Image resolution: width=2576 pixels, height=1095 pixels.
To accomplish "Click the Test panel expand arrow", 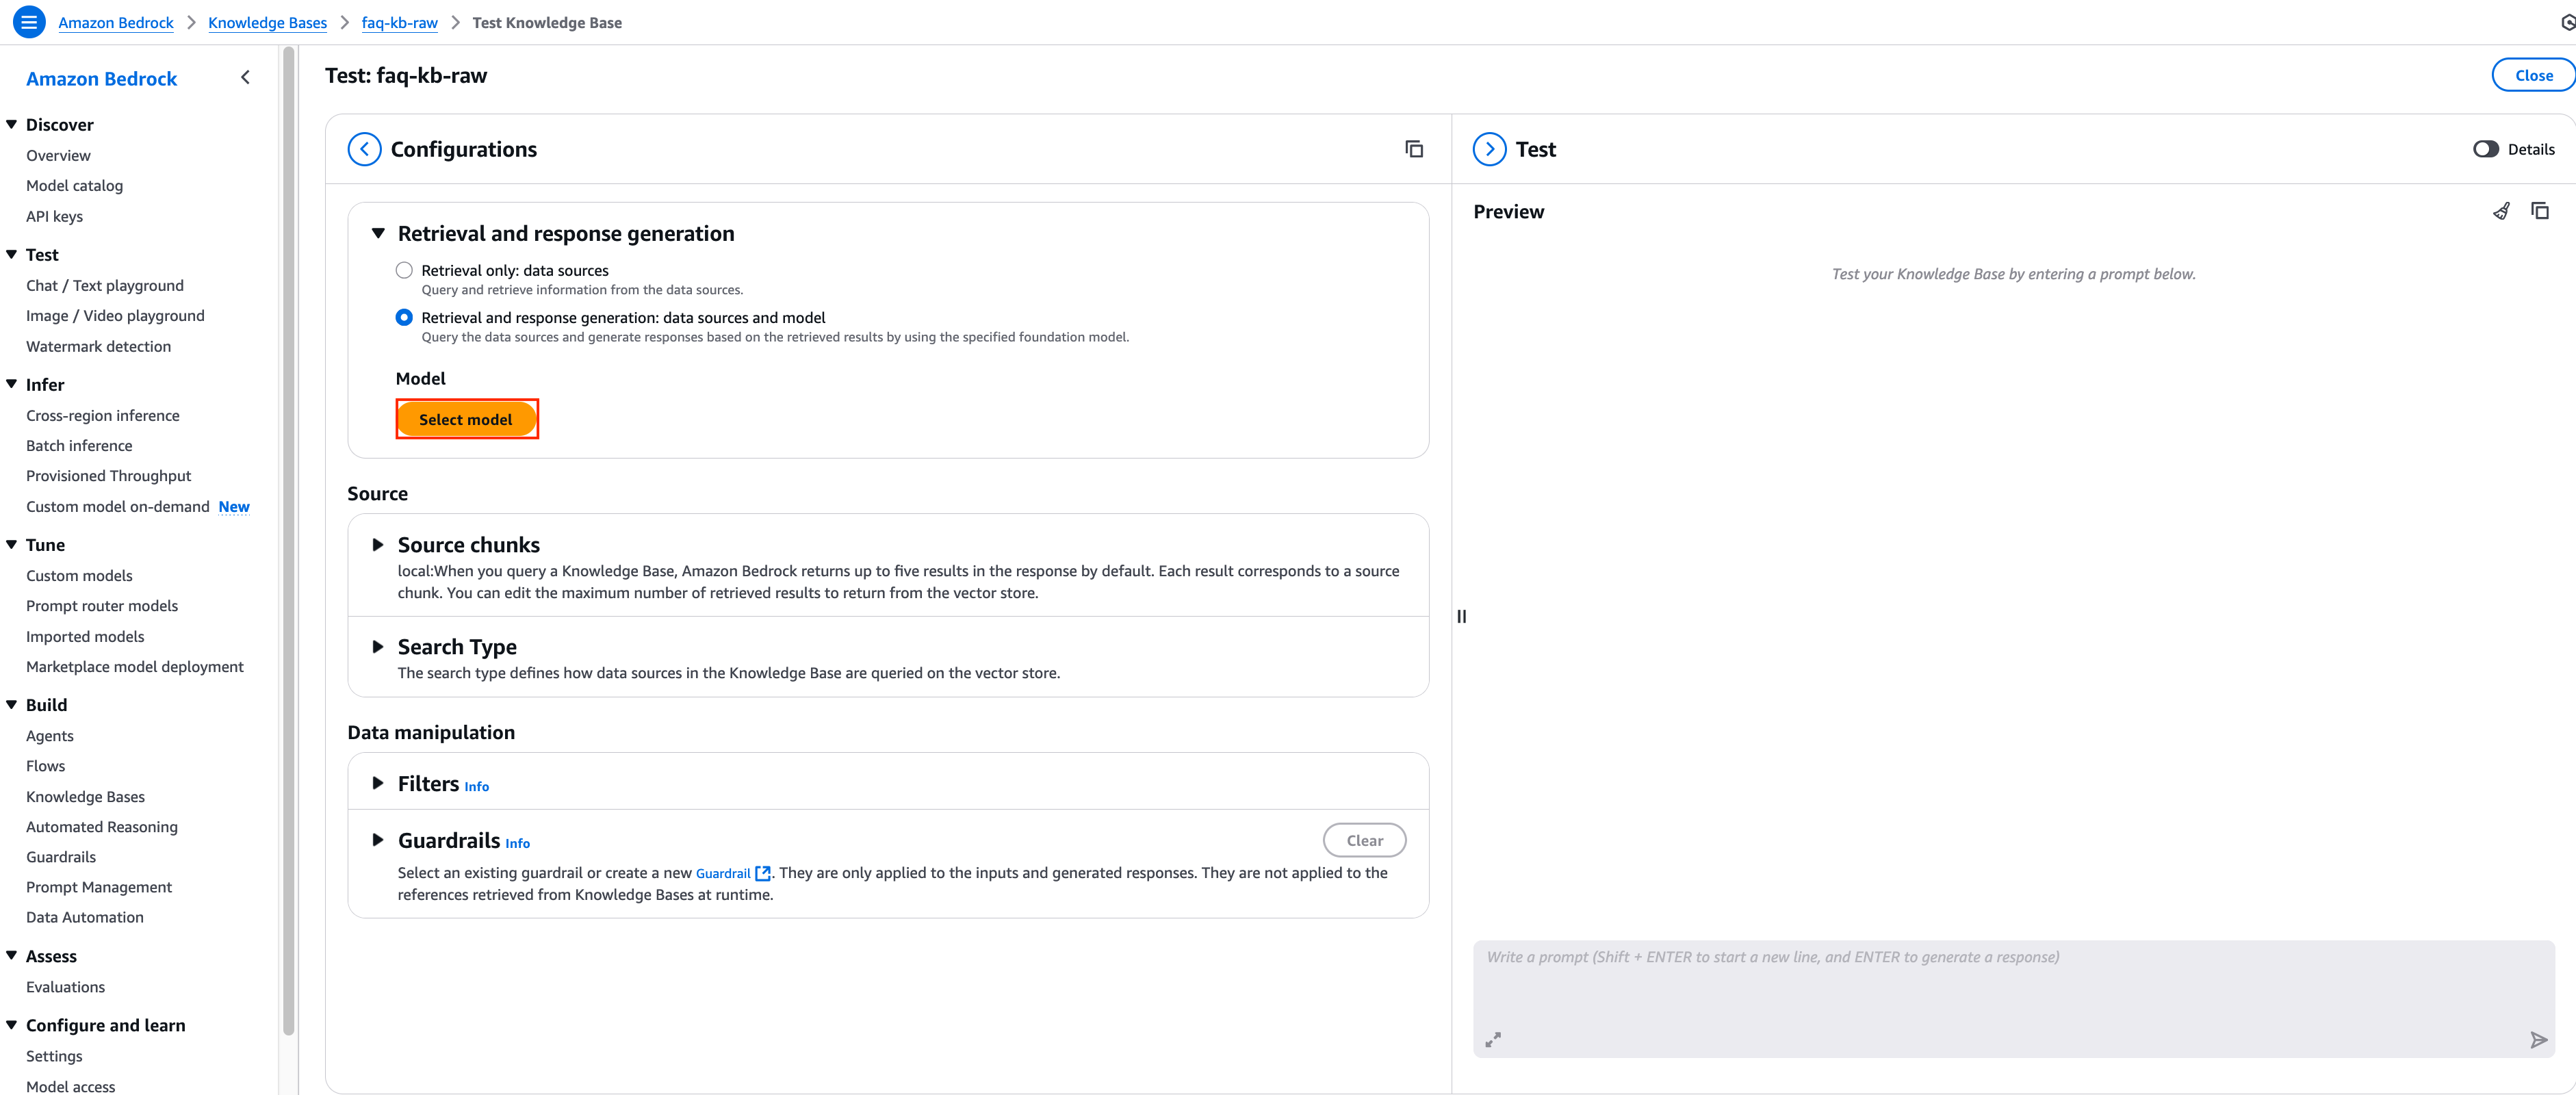I will click(1489, 149).
